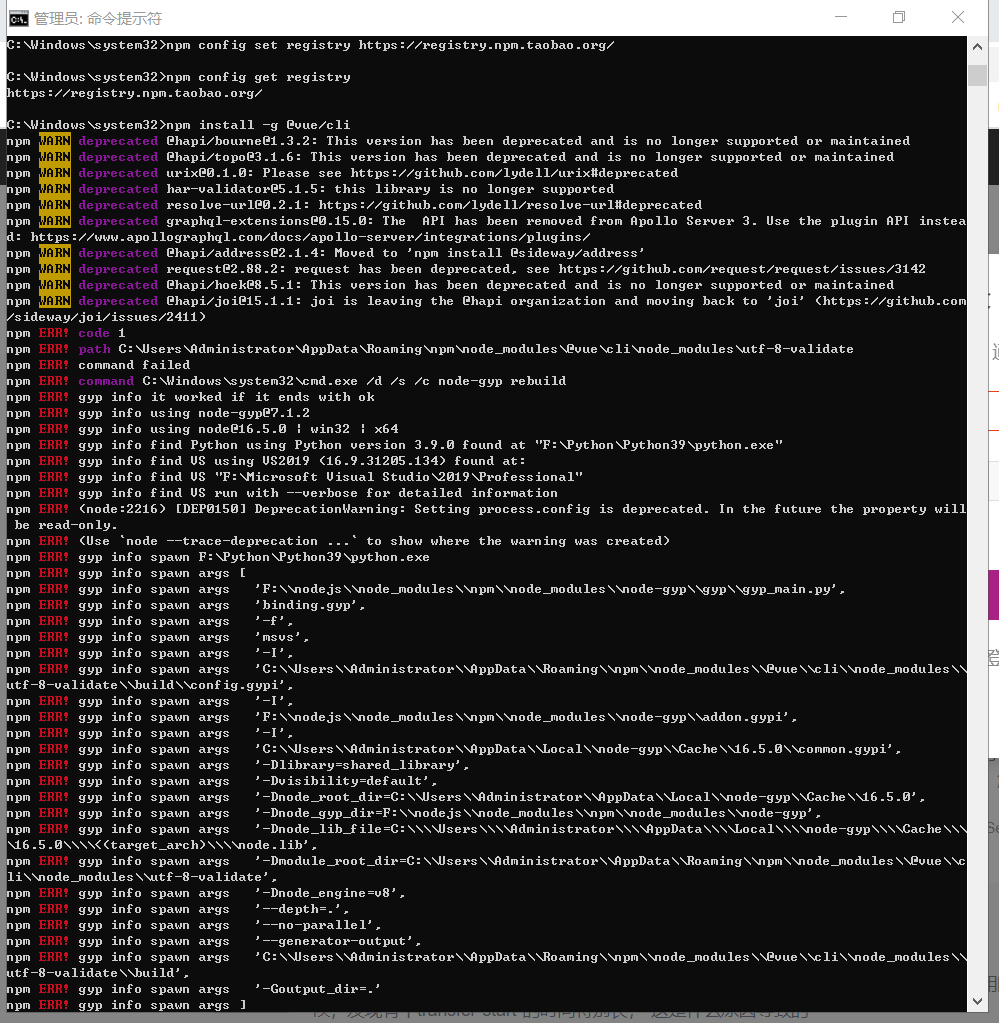999x1023 pixels.
Task: Click the 'node-gyp rebuild' command line
Action: point(286,381)
